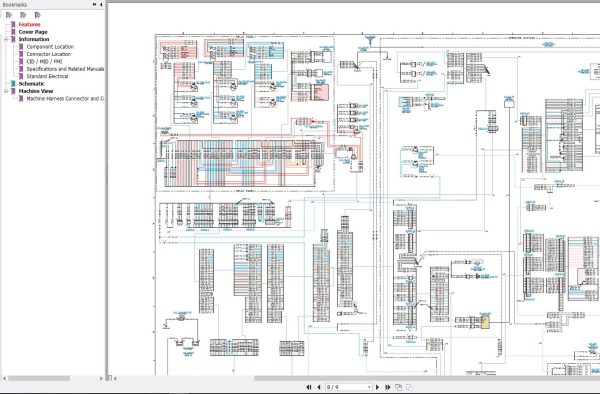Collapse the Information bookmark branch
The image size is (600, 394).
click(6, 39)
